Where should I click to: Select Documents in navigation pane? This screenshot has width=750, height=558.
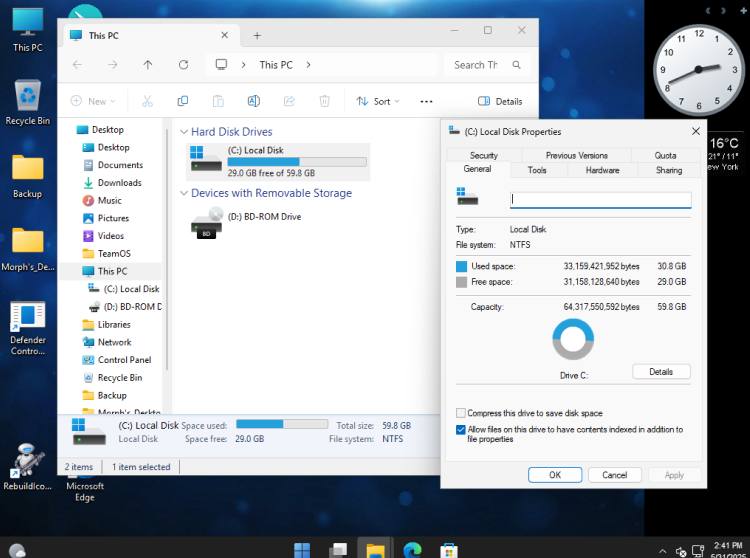point(120,165)
